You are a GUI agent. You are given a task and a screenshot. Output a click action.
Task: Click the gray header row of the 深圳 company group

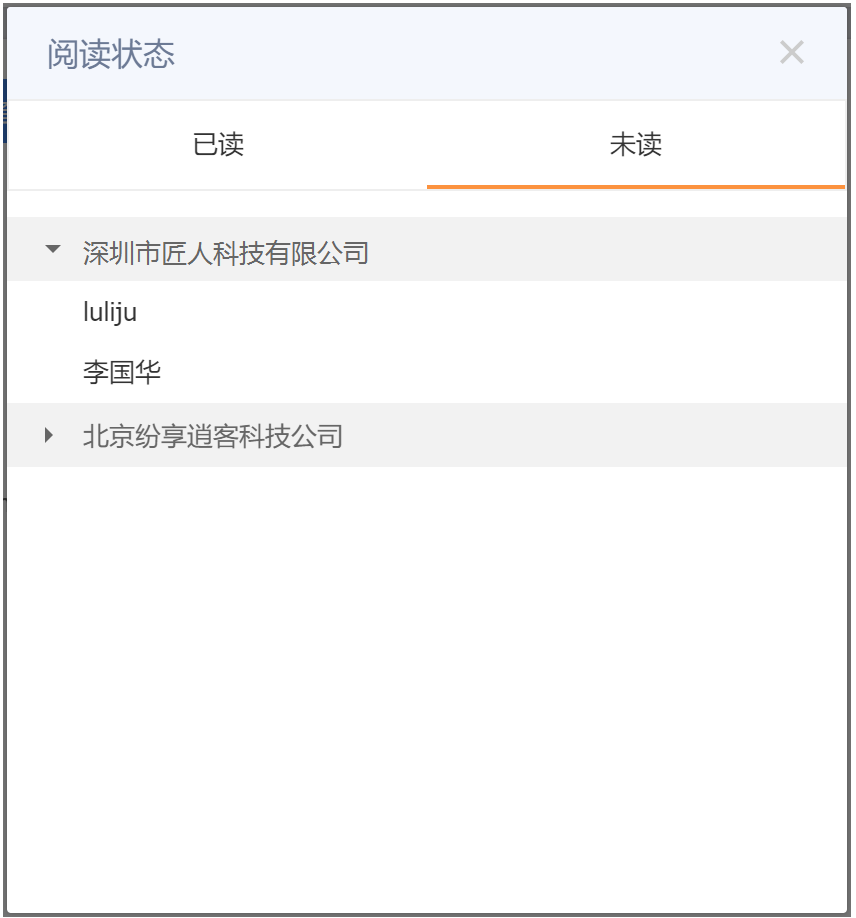coord(426,249)
